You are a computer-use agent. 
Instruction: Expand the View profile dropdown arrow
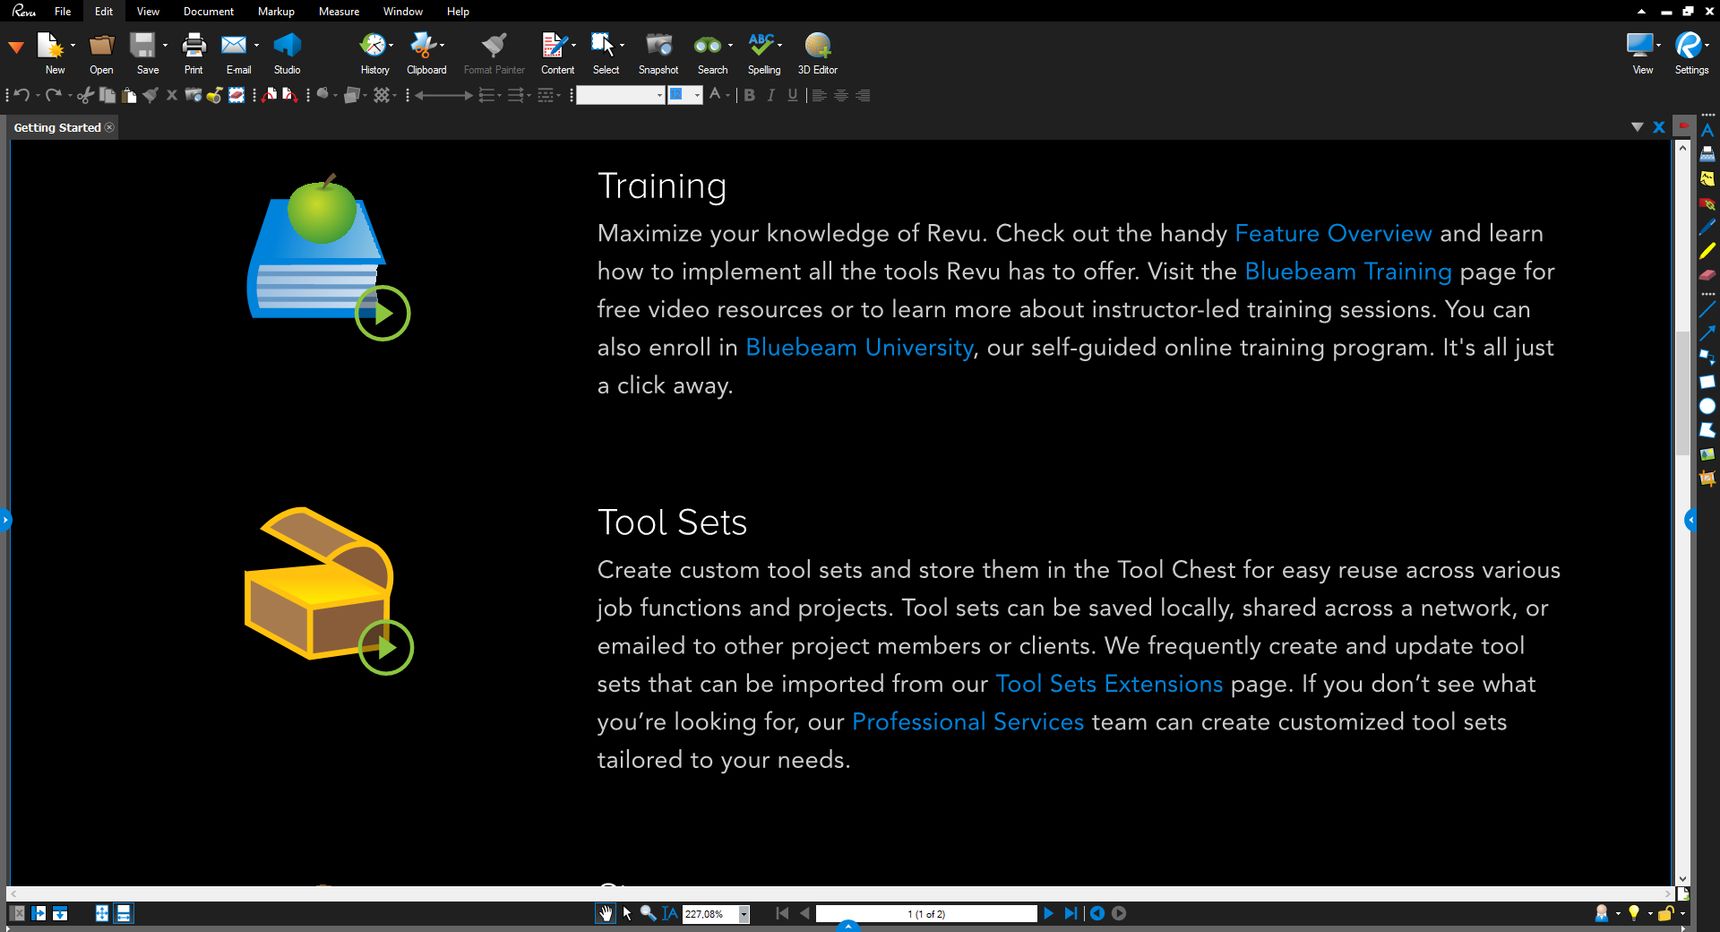(1658, 45)
